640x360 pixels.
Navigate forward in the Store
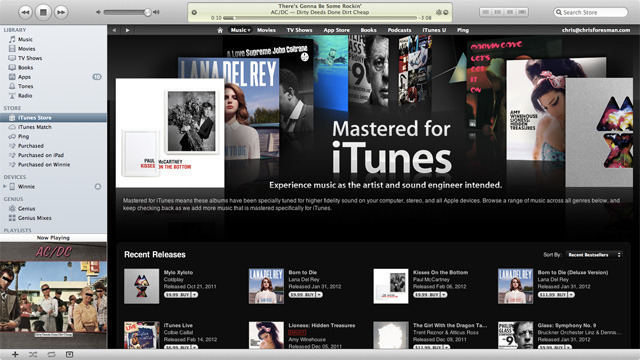pyautogui.click(x=127, y=30)
